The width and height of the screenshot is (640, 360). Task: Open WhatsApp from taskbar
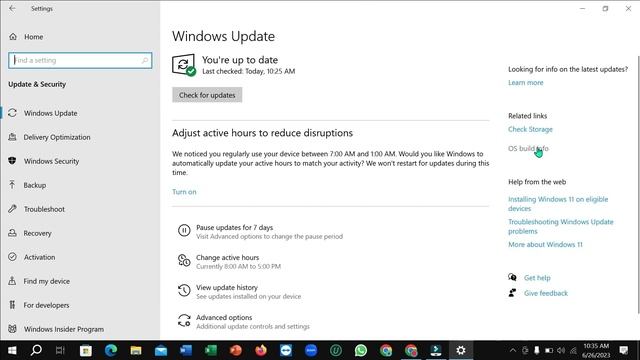pyautogui.click(x=361, y=350)
